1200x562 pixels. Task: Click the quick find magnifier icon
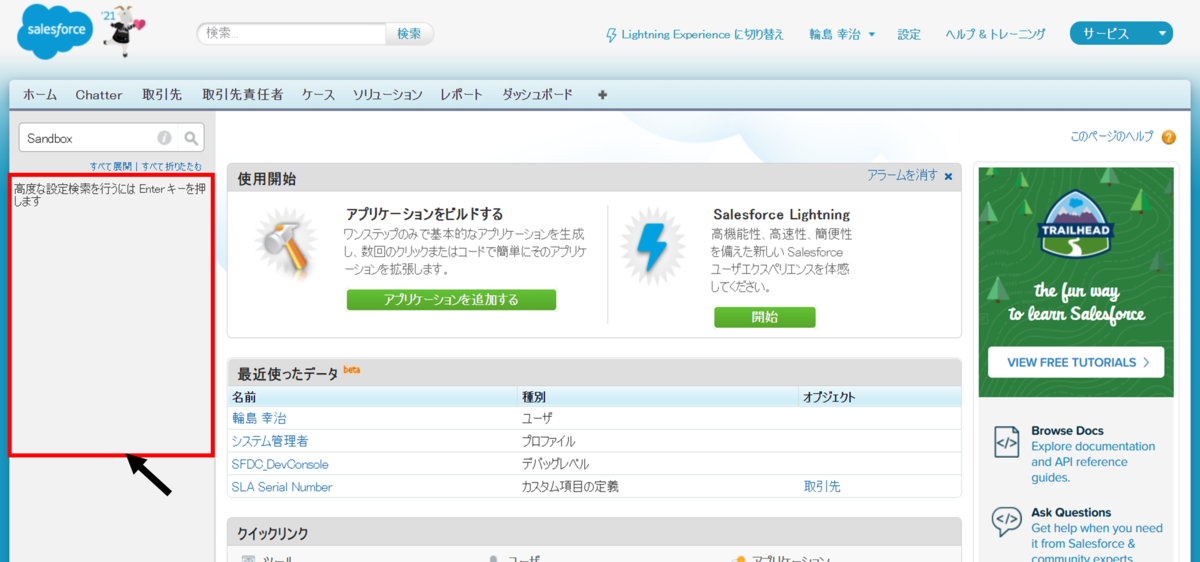(192, 138)
